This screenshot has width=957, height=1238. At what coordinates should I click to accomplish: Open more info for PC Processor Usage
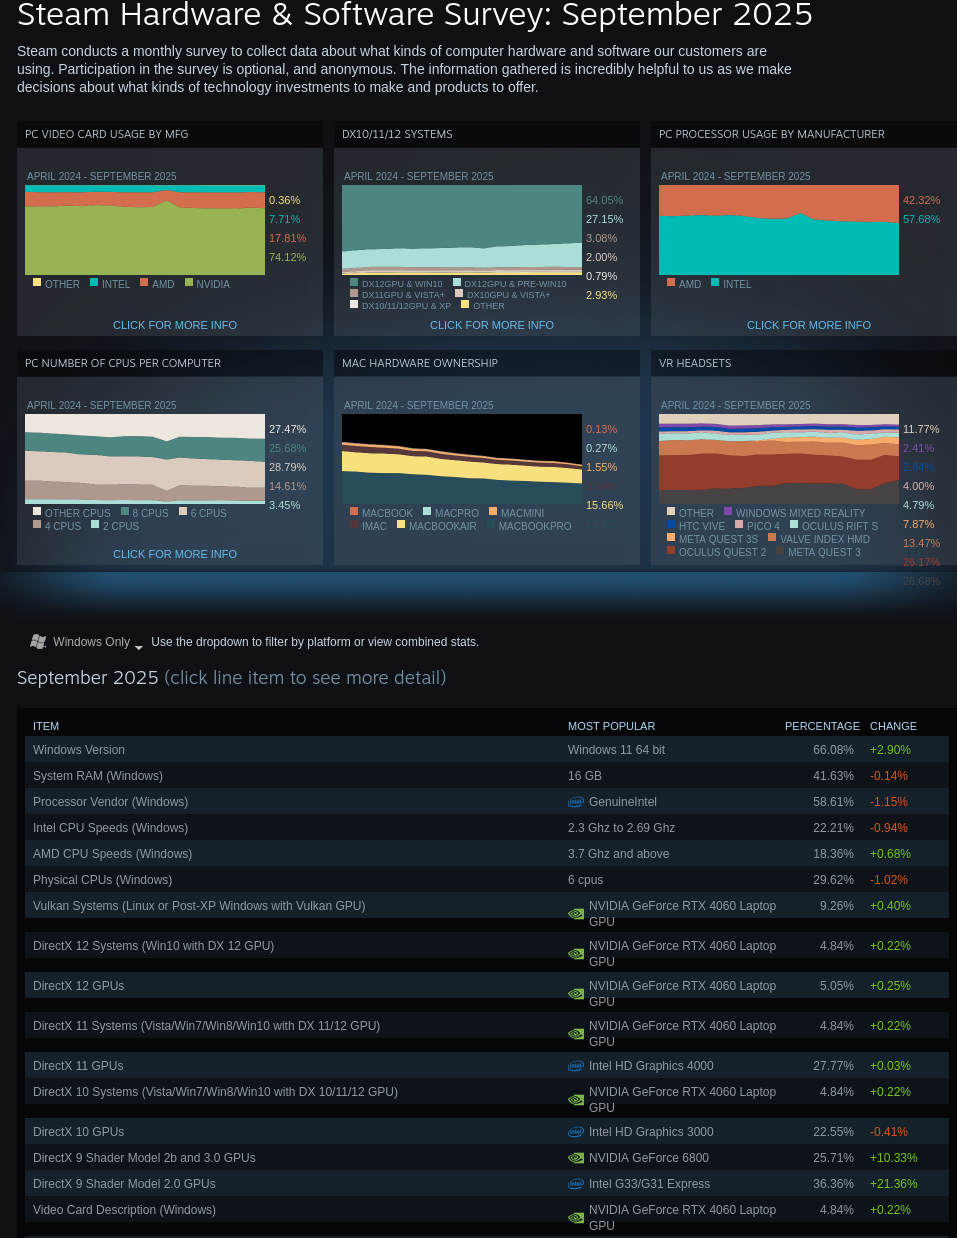(809, 325)
